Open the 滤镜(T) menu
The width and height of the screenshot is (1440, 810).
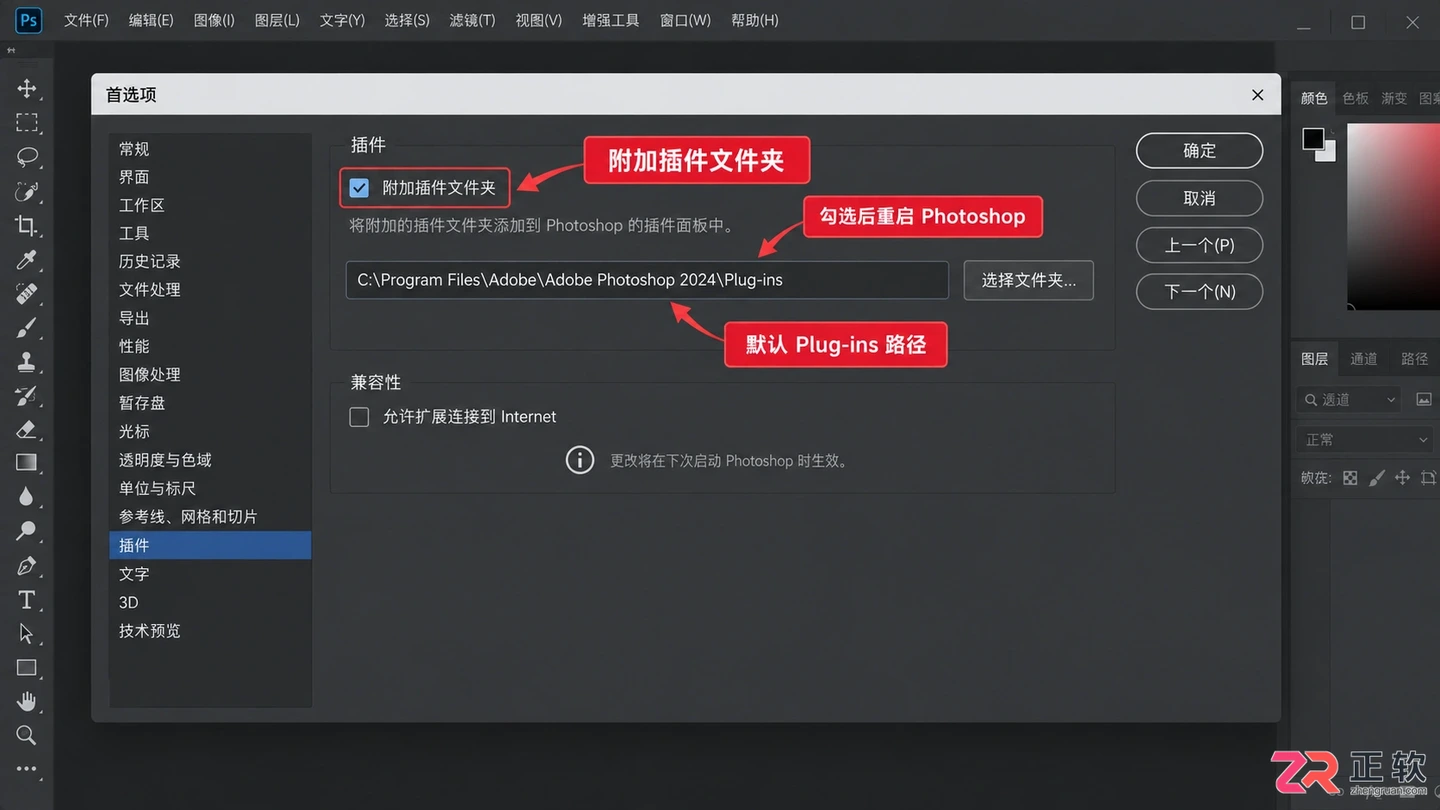pos(472,20)
